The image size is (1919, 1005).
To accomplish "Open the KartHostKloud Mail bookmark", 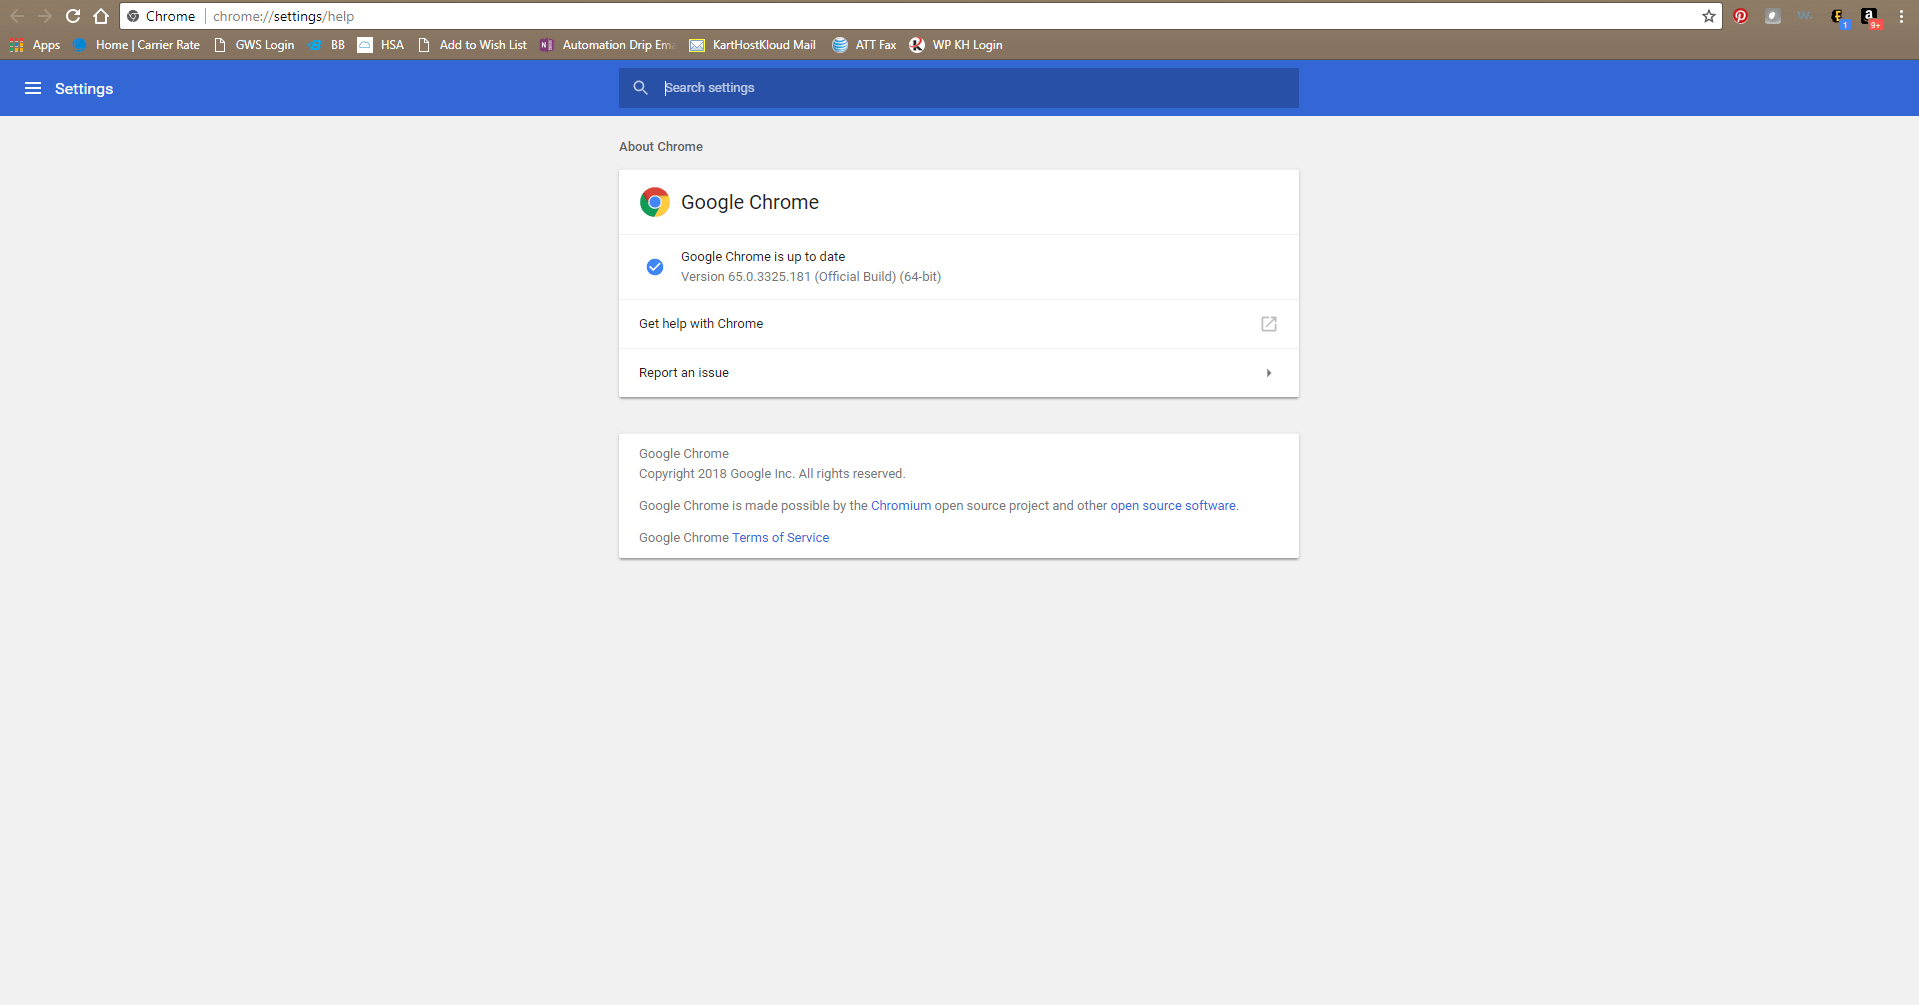I will point(752,45).
